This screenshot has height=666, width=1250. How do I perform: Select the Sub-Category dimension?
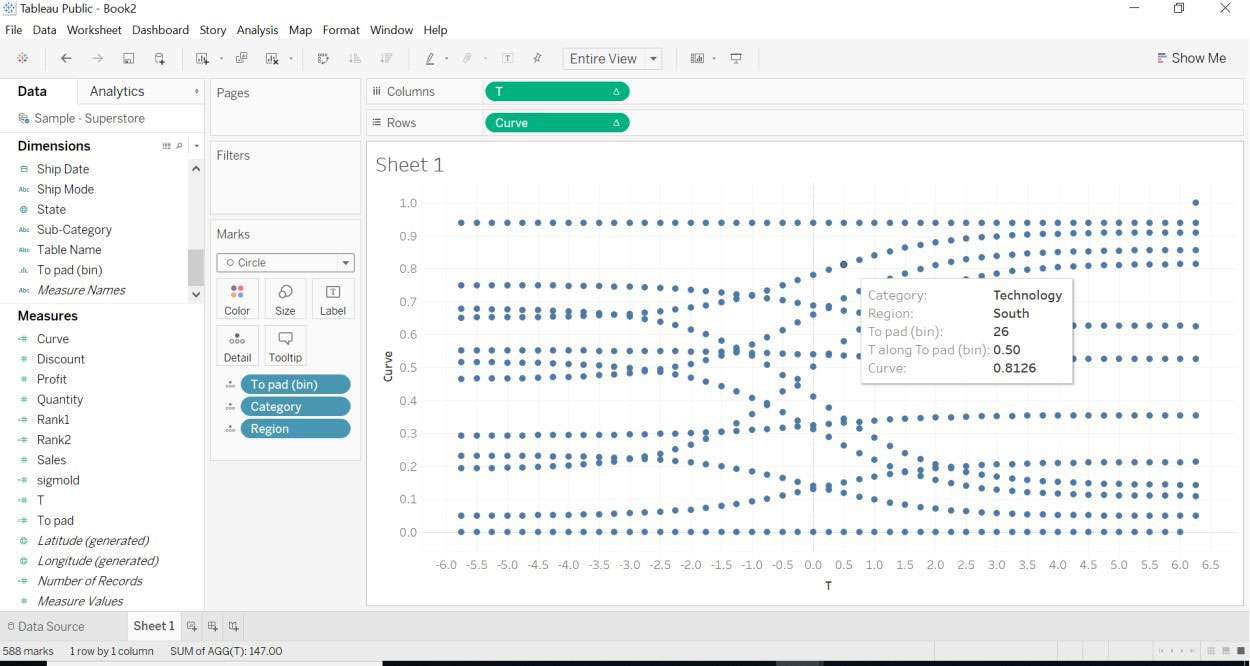74,229
